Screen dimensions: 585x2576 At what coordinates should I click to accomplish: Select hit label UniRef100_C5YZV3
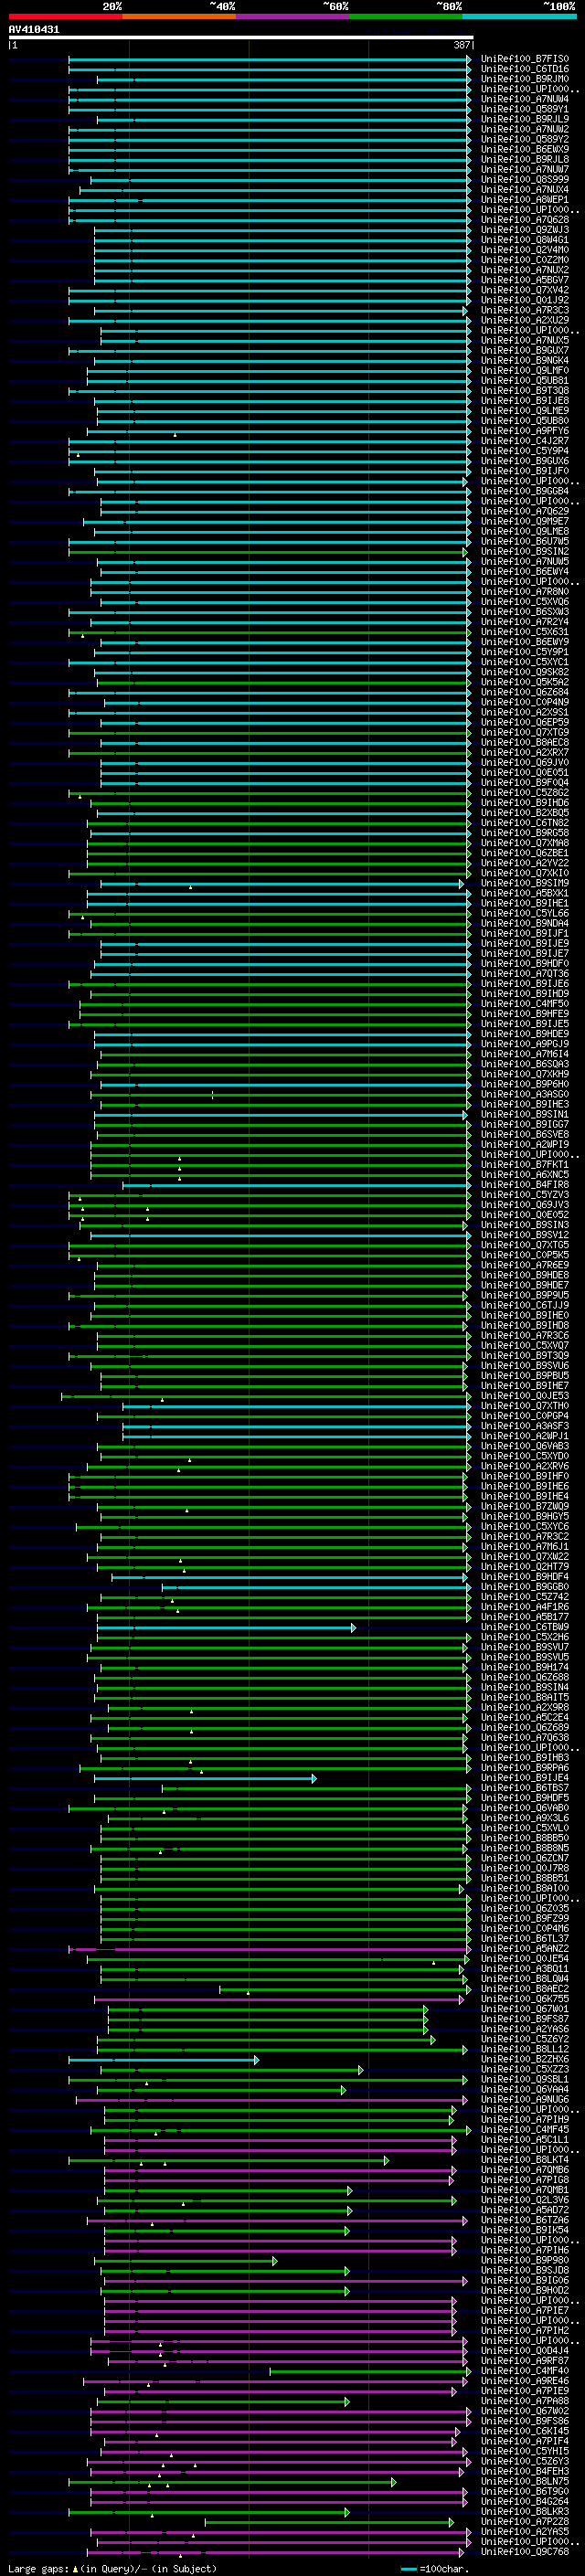[x=525, y=1194]
